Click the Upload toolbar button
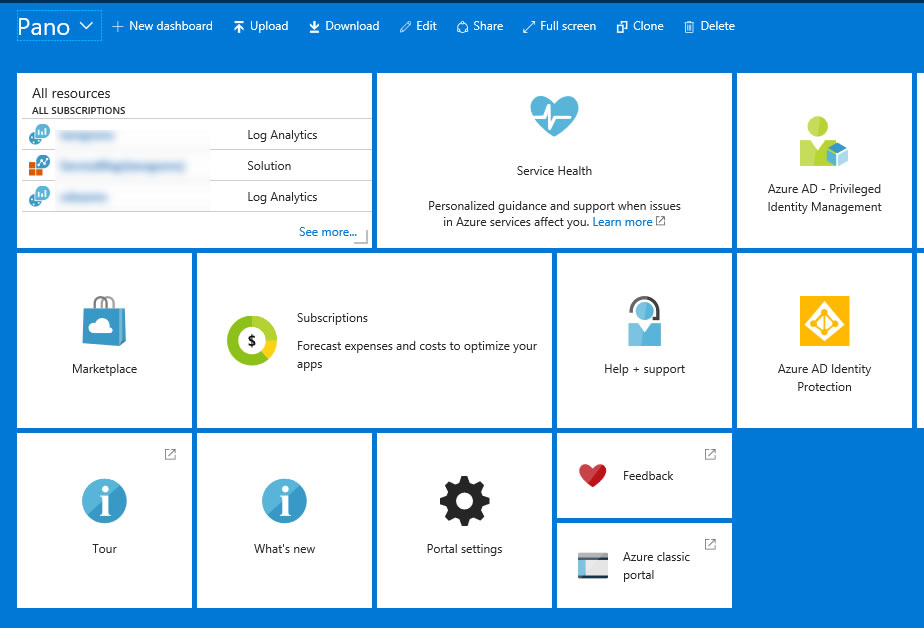 click(260, 26)
